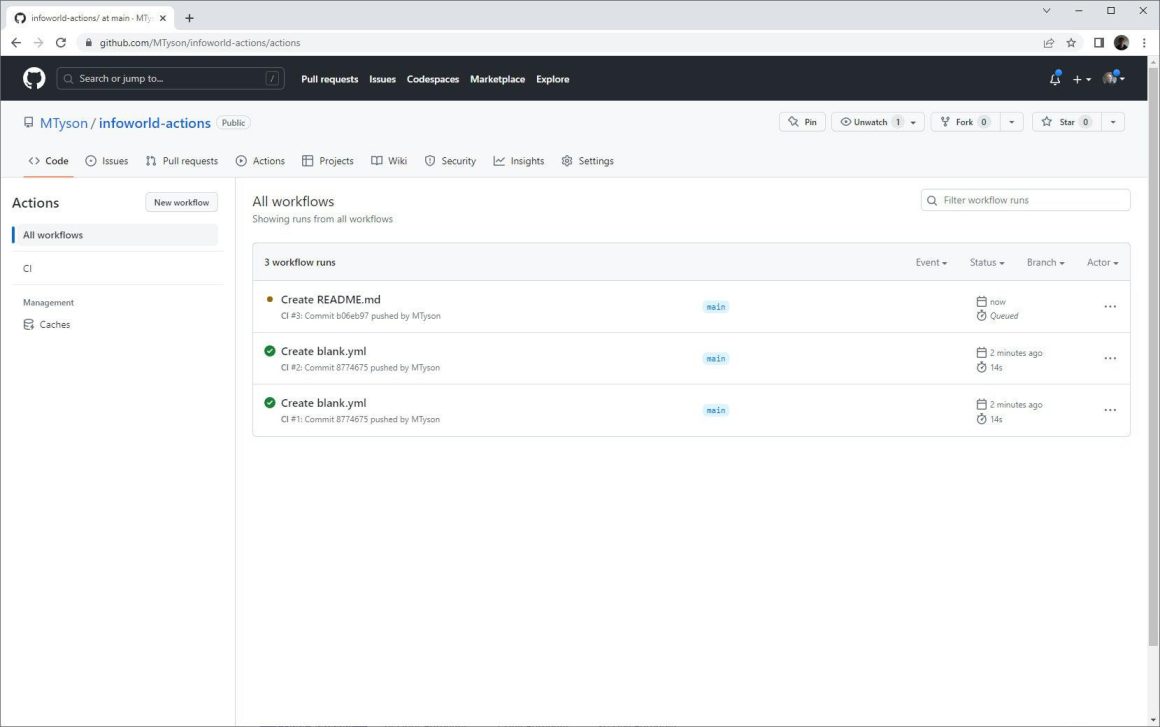Open Marketplace in top navigation
This screenshot has height=727, width=1160.
[497, 79]
